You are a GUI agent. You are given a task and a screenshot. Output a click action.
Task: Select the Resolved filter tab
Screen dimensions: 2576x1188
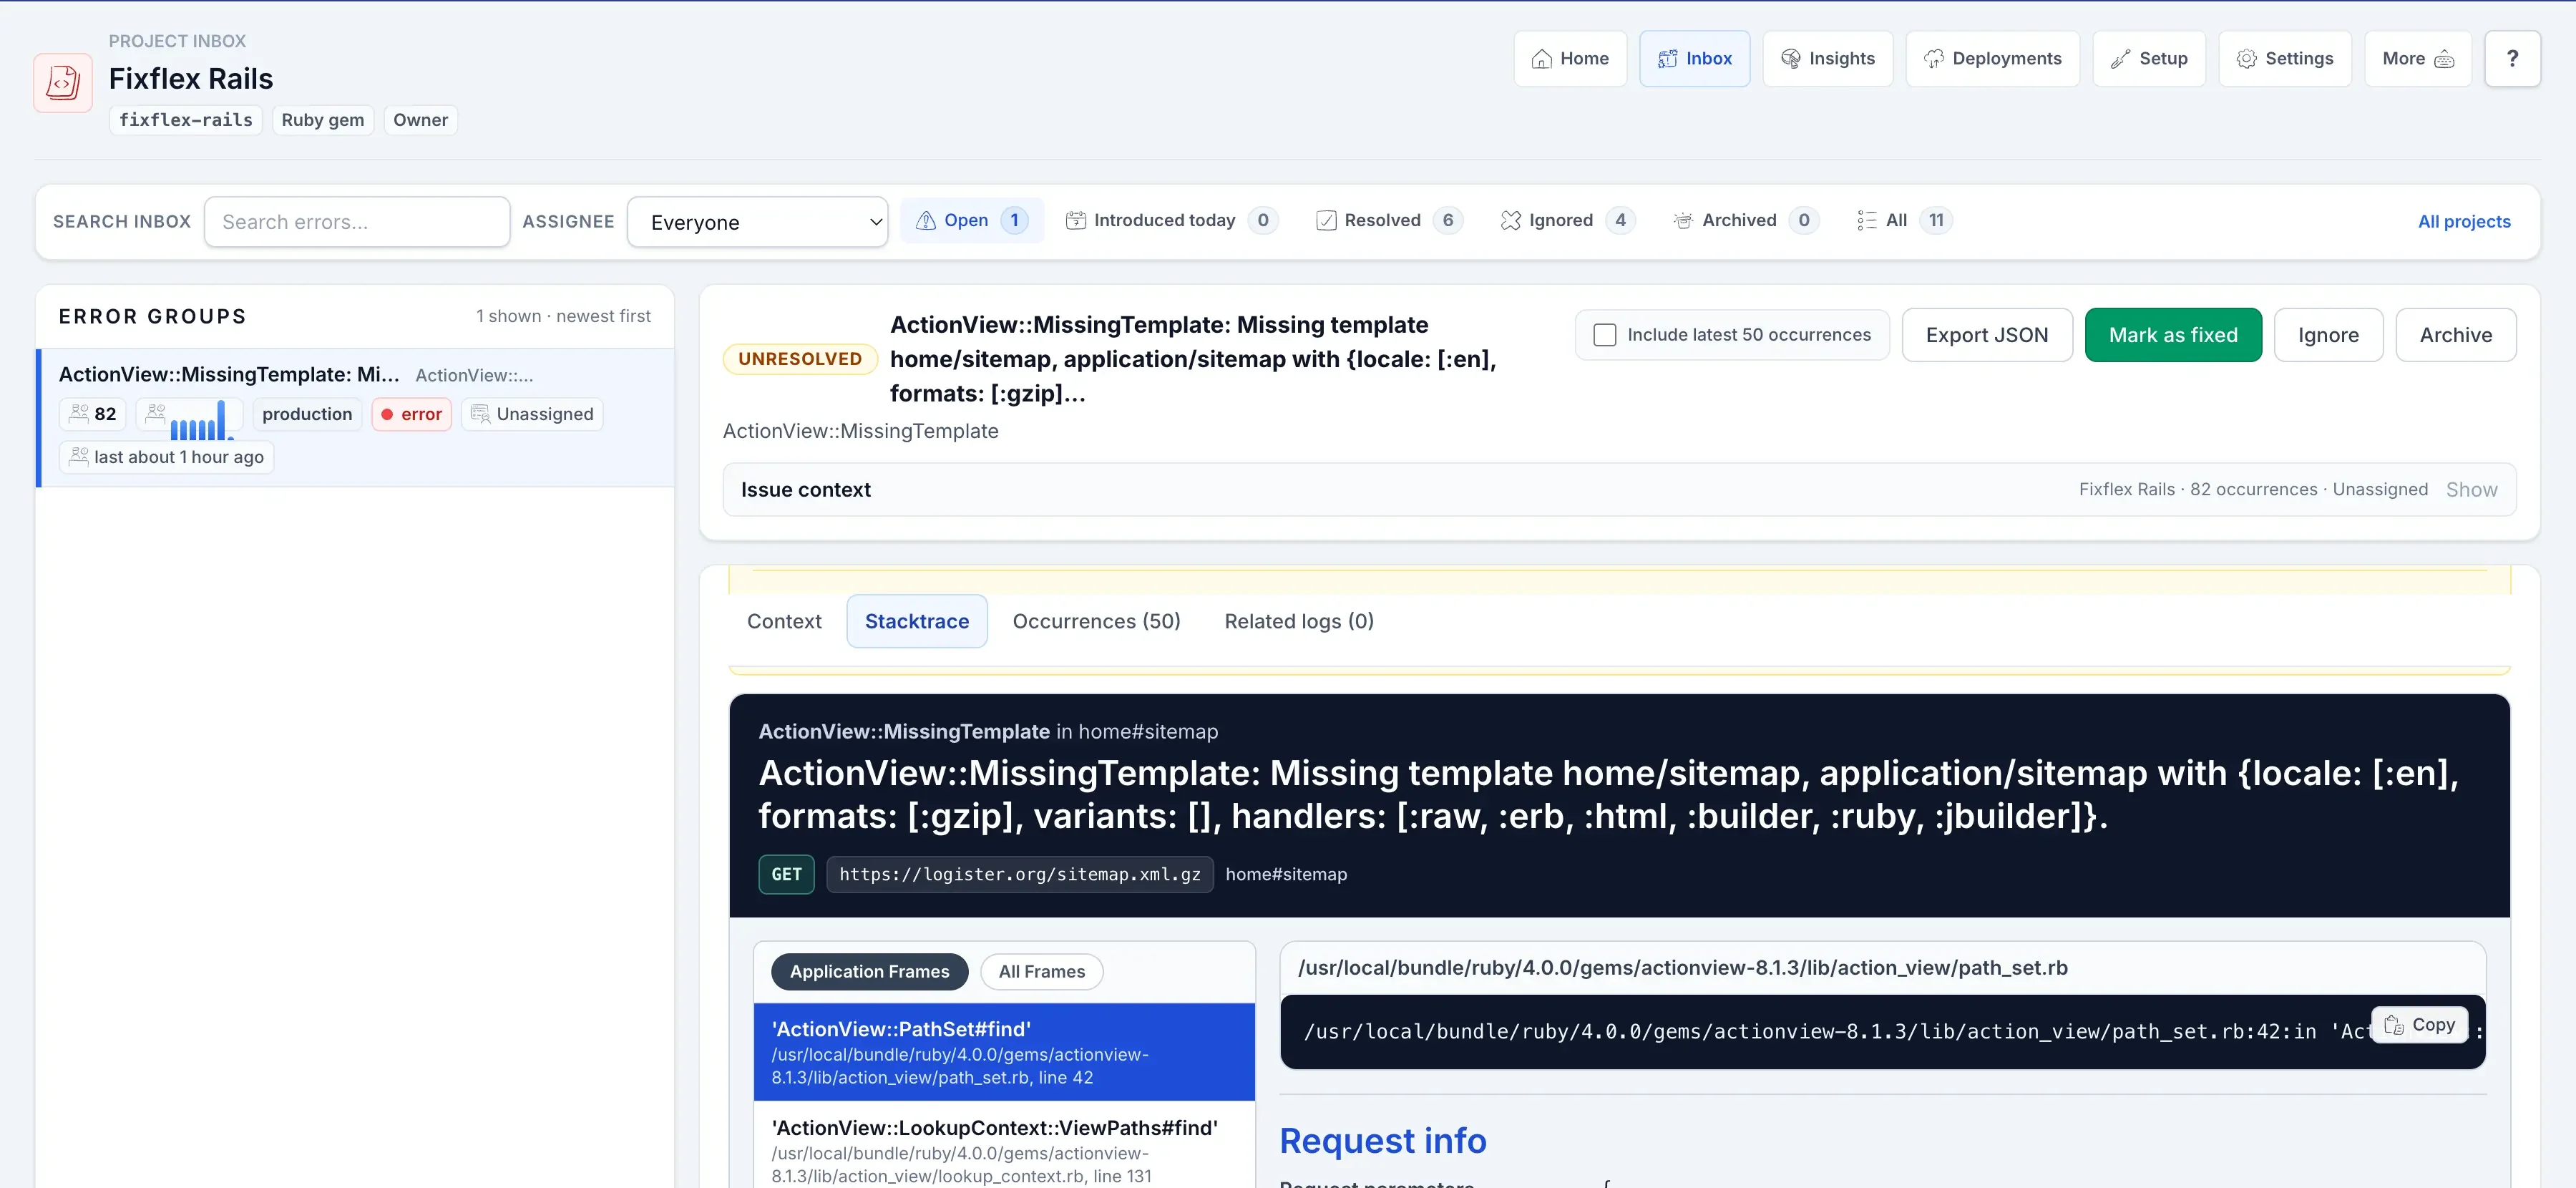[x=1389, y=220]
